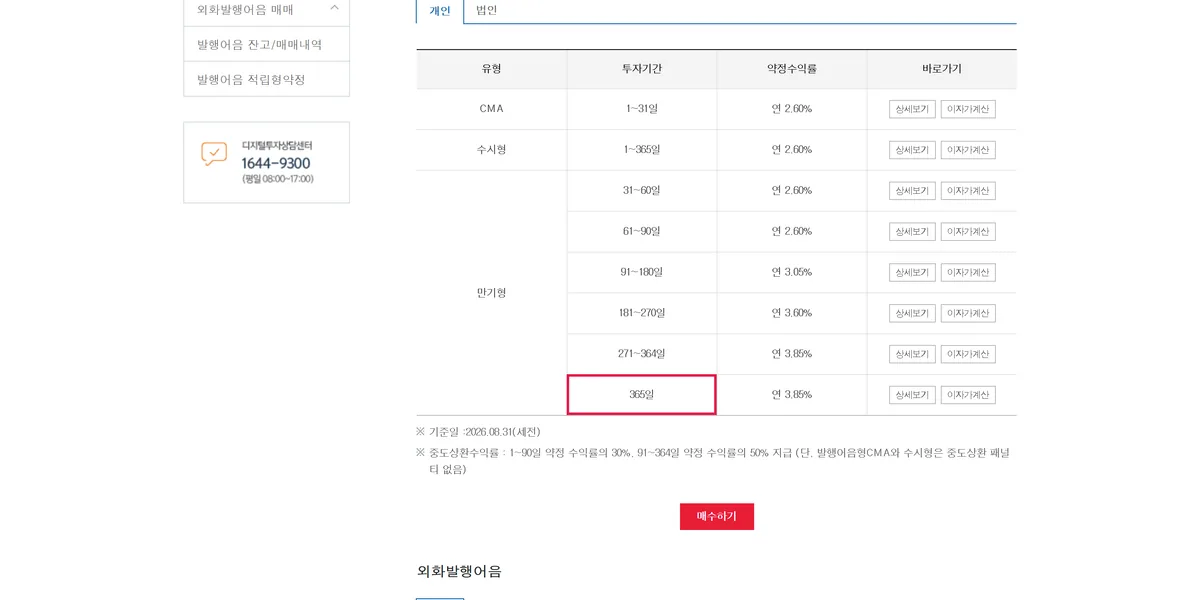This screenshot has width=1200, height=600.
Task: Open interest calculator for 91~180일 period
Action: click(968, 273)
